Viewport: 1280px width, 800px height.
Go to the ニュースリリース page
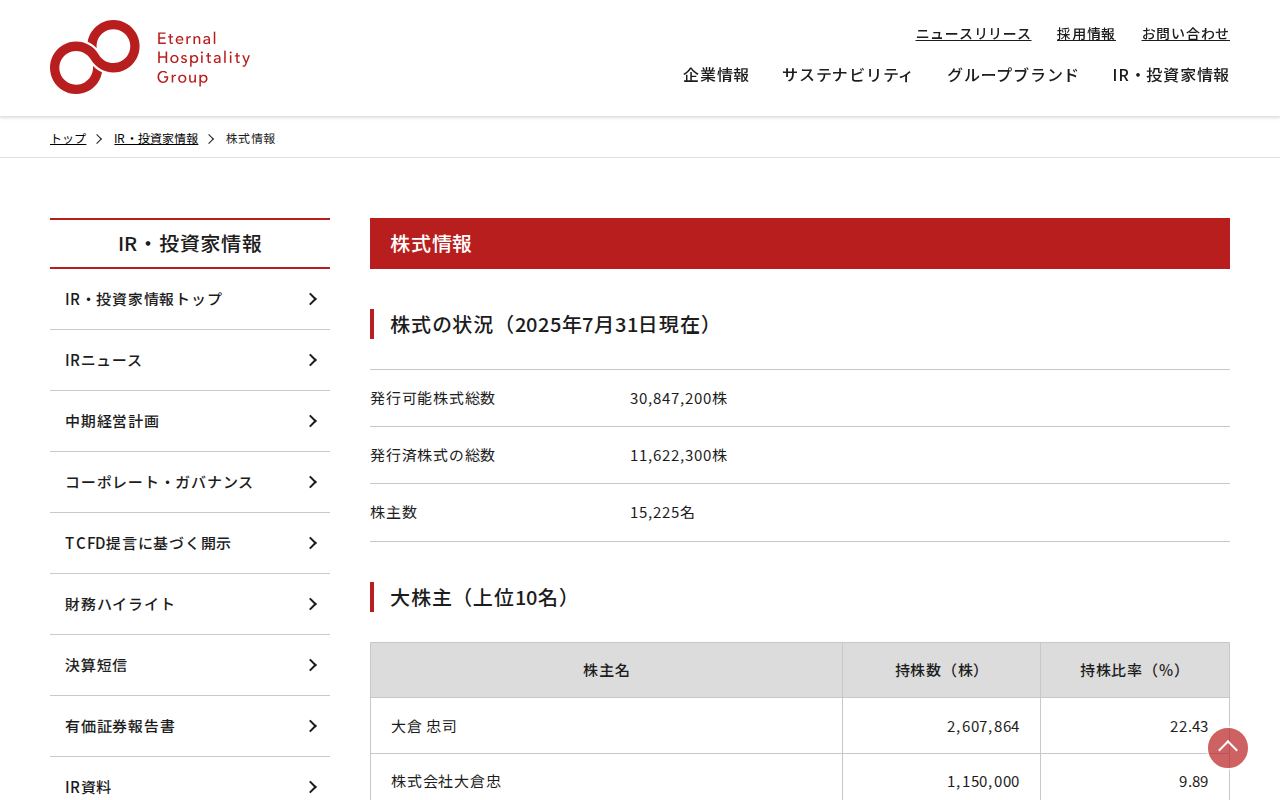point(973,34)
